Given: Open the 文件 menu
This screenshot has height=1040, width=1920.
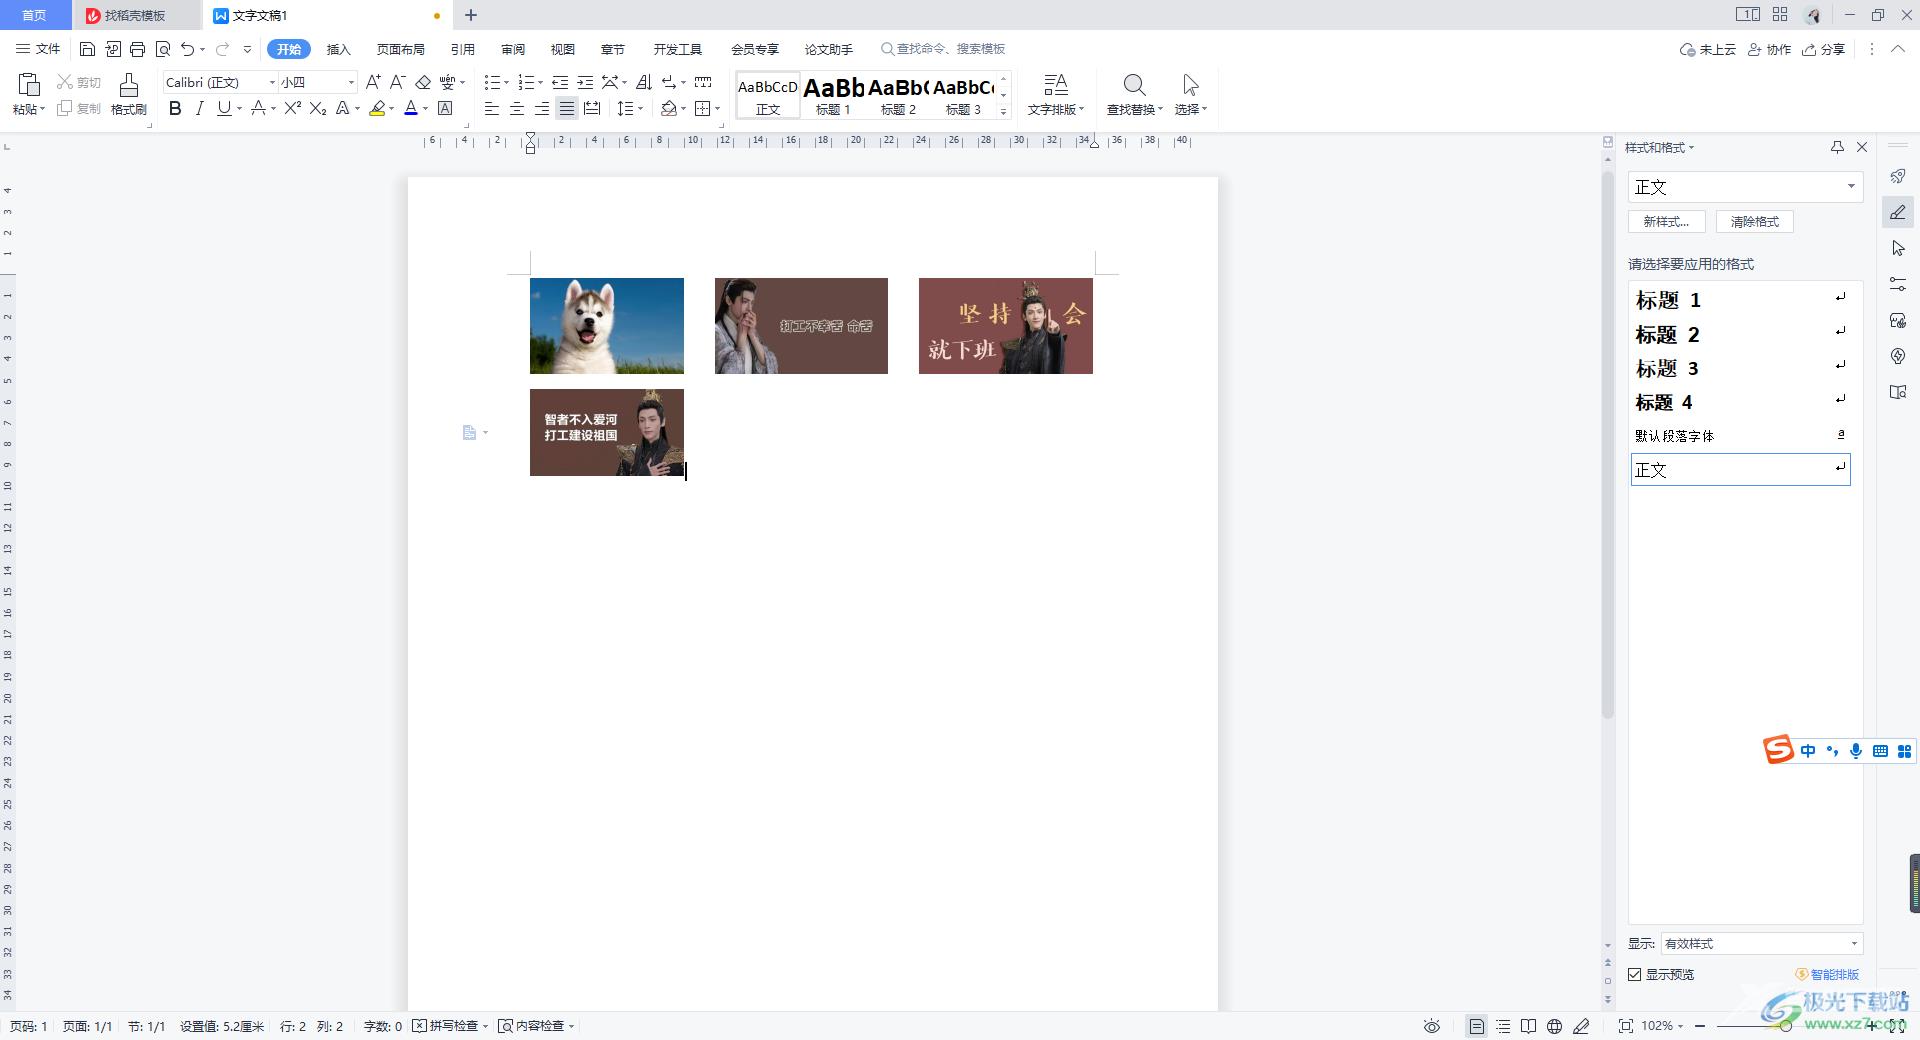Looking at the screenshot, I should click(38, 49).
